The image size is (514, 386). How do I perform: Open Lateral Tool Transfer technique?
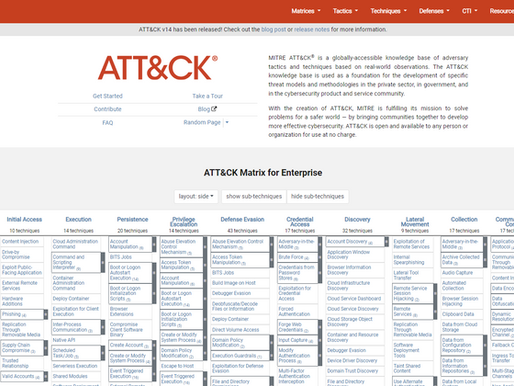[406, 275]
